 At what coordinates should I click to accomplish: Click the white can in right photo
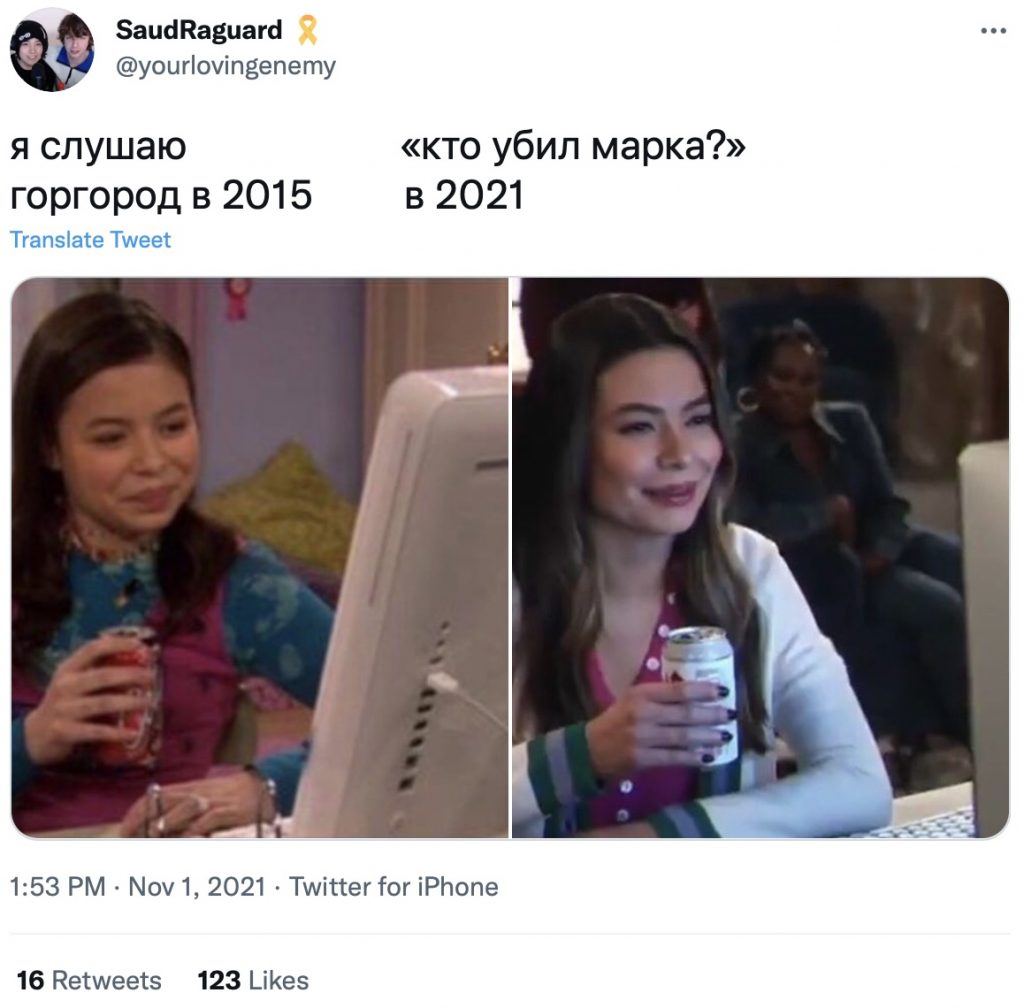(700, 694)
